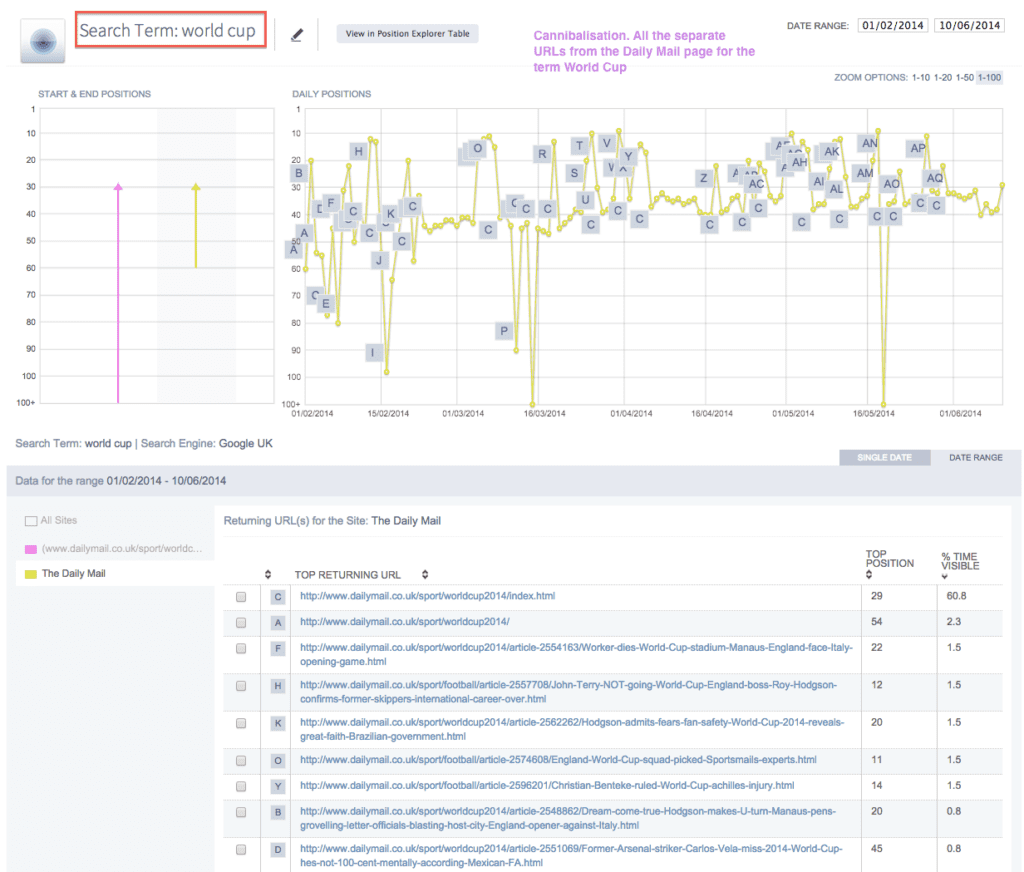The width and height of the screenshot is (1024, 872).
Task: Click the A label icon in URL table
Action: [278, 622]
